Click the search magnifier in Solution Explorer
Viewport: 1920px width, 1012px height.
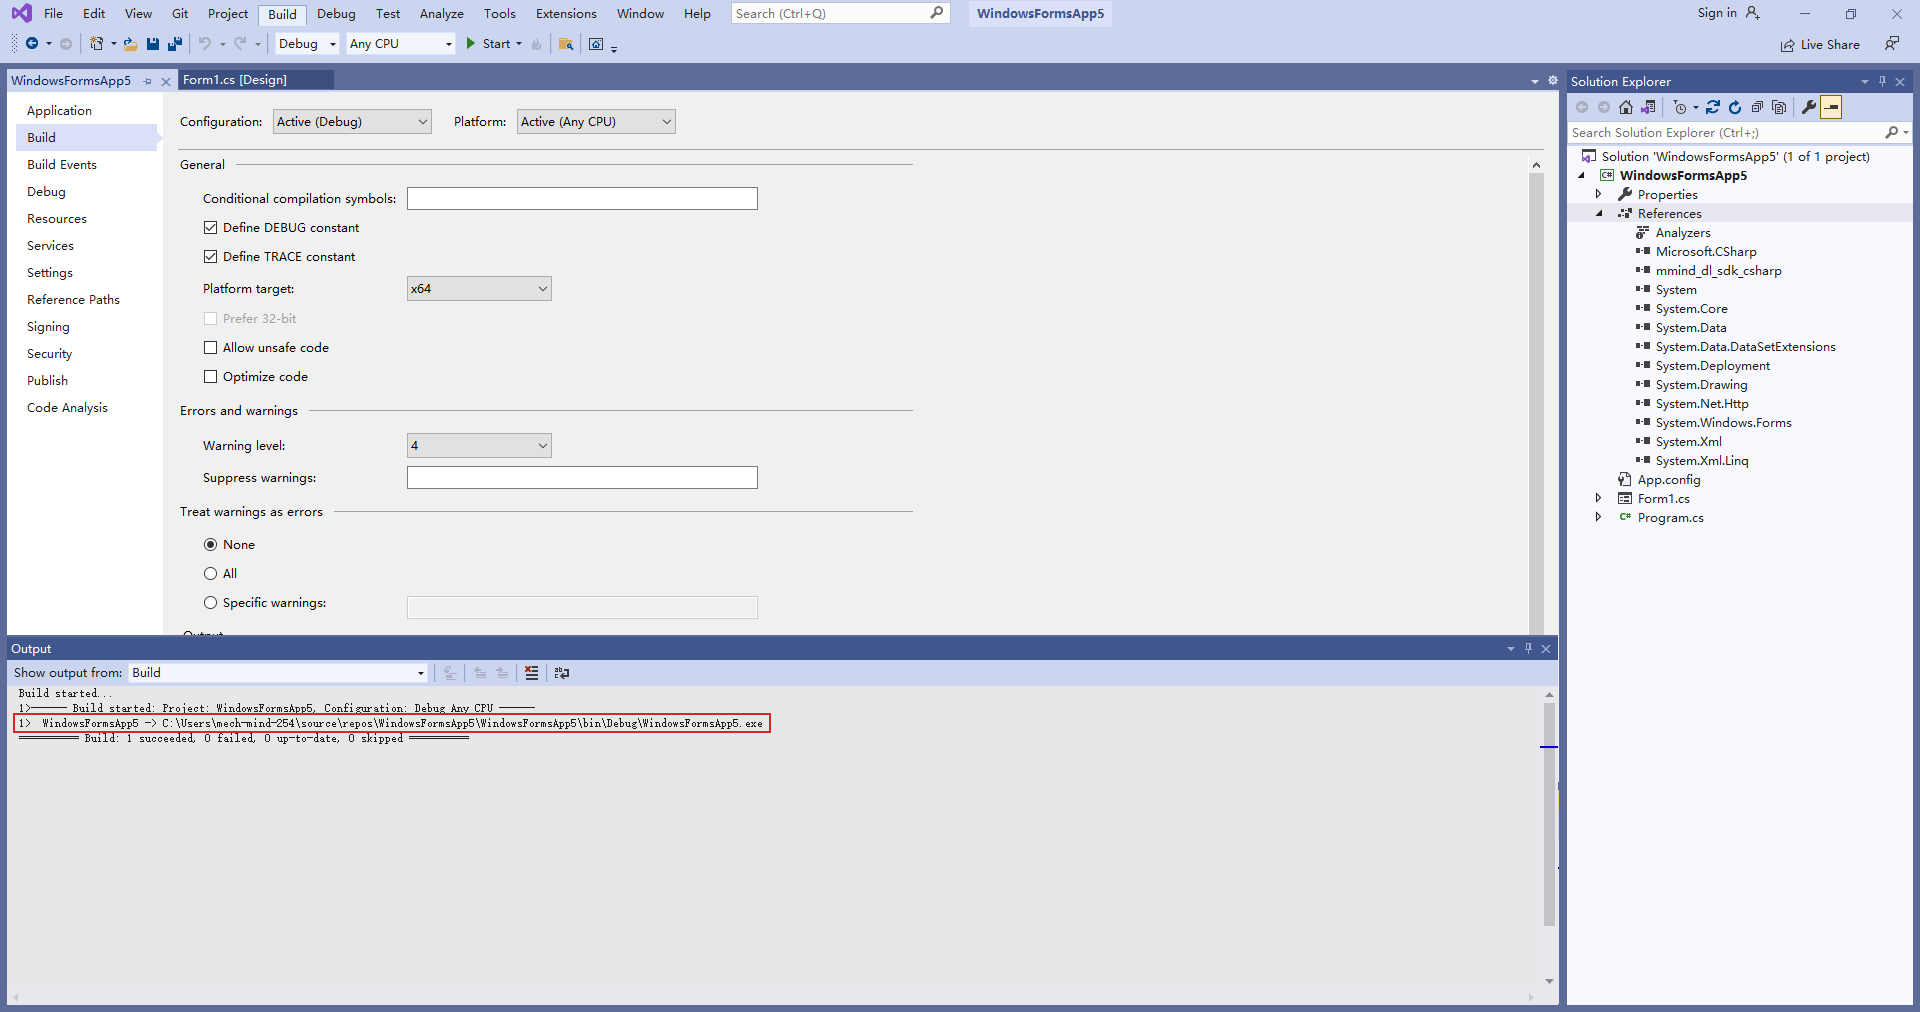point(1891,132)
